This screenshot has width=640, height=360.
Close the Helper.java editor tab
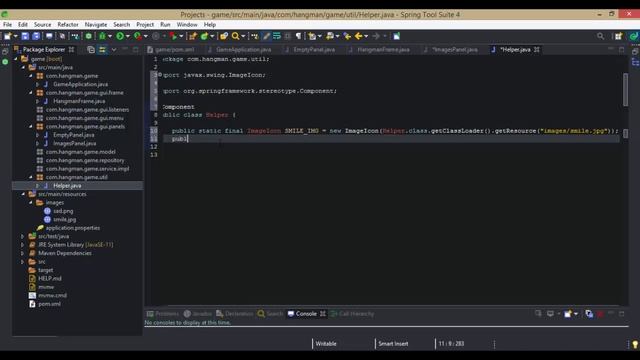point(537,49)
